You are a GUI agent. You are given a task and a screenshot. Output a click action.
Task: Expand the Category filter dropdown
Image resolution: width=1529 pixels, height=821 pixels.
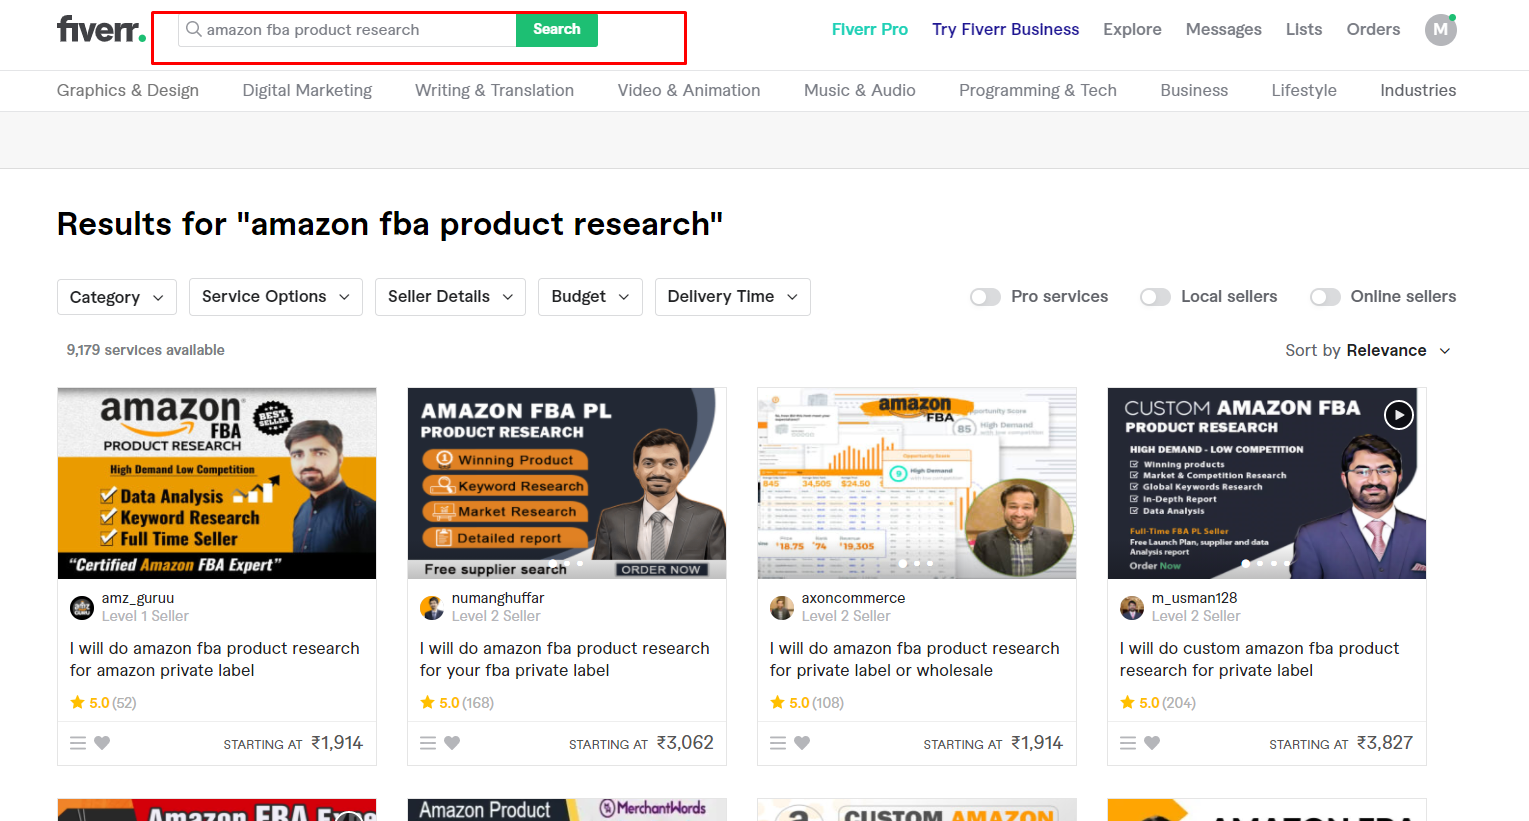tap(117, 297)
